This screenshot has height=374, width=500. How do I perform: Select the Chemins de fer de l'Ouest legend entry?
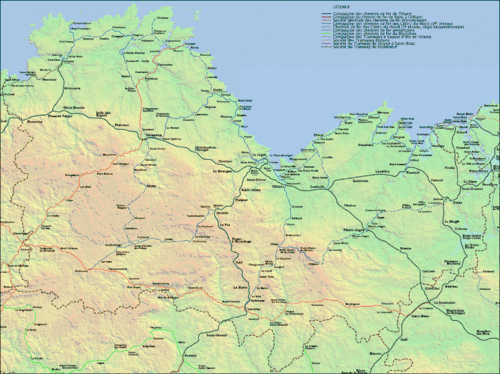pos(372,14)
